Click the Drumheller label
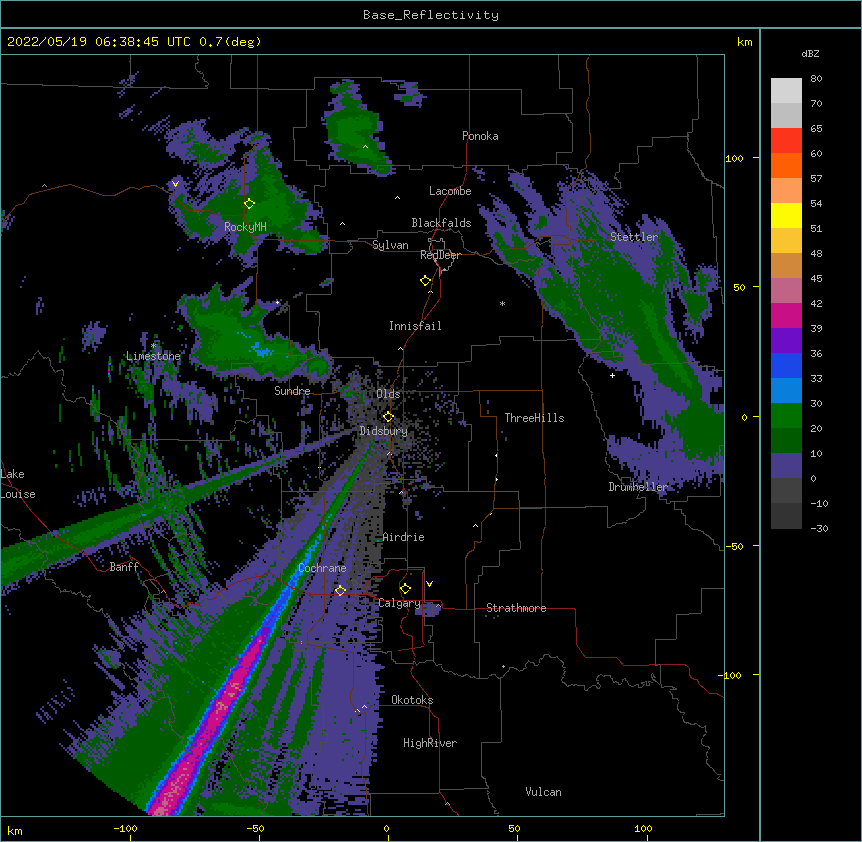 coord(638,487)
